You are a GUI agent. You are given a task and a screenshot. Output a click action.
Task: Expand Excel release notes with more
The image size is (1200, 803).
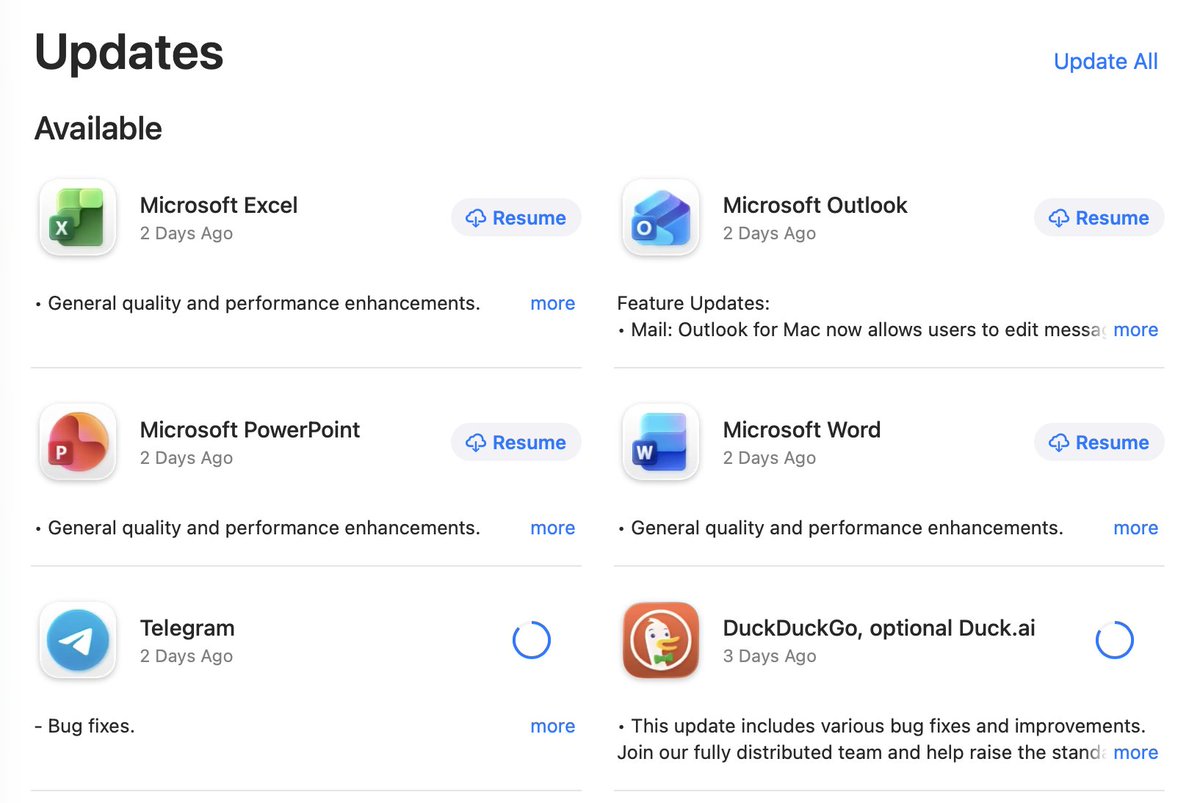click(x=552, y=303)
